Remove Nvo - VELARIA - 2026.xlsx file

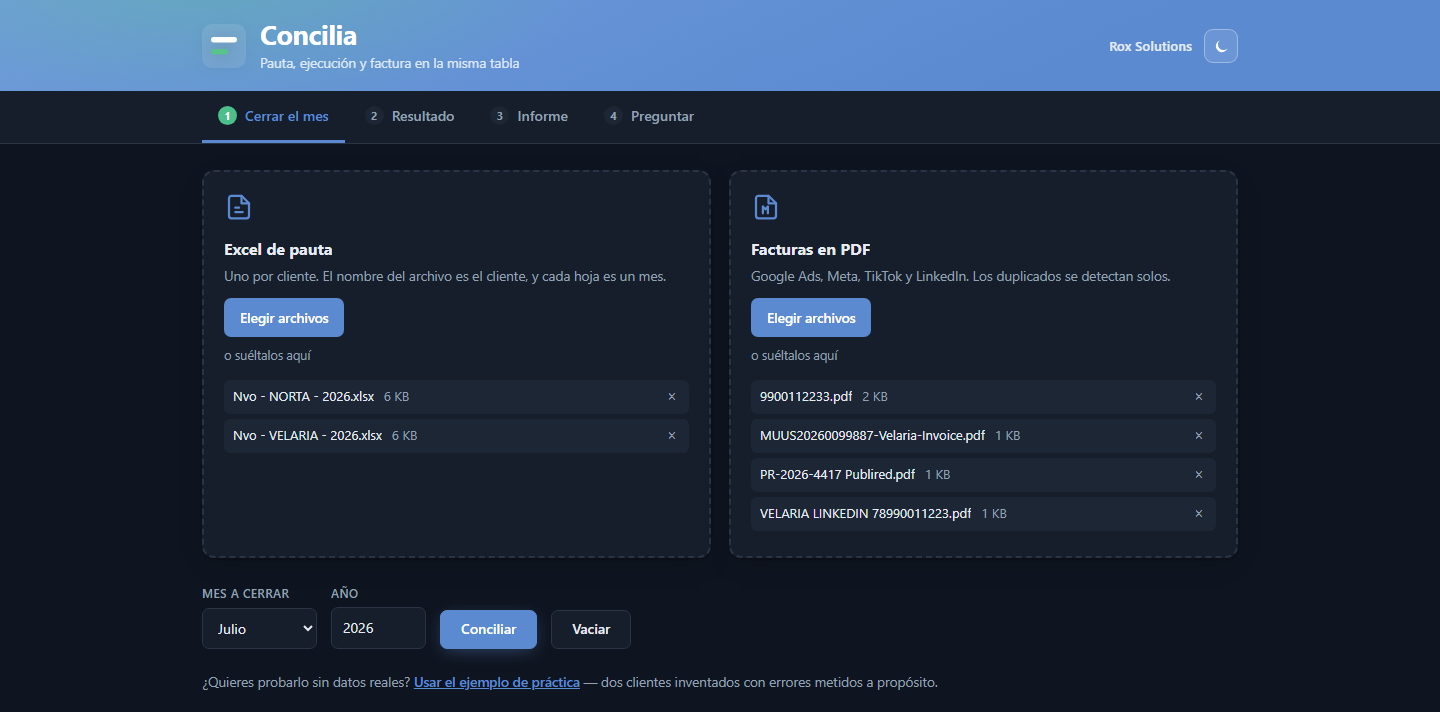(x=672, y=436)
